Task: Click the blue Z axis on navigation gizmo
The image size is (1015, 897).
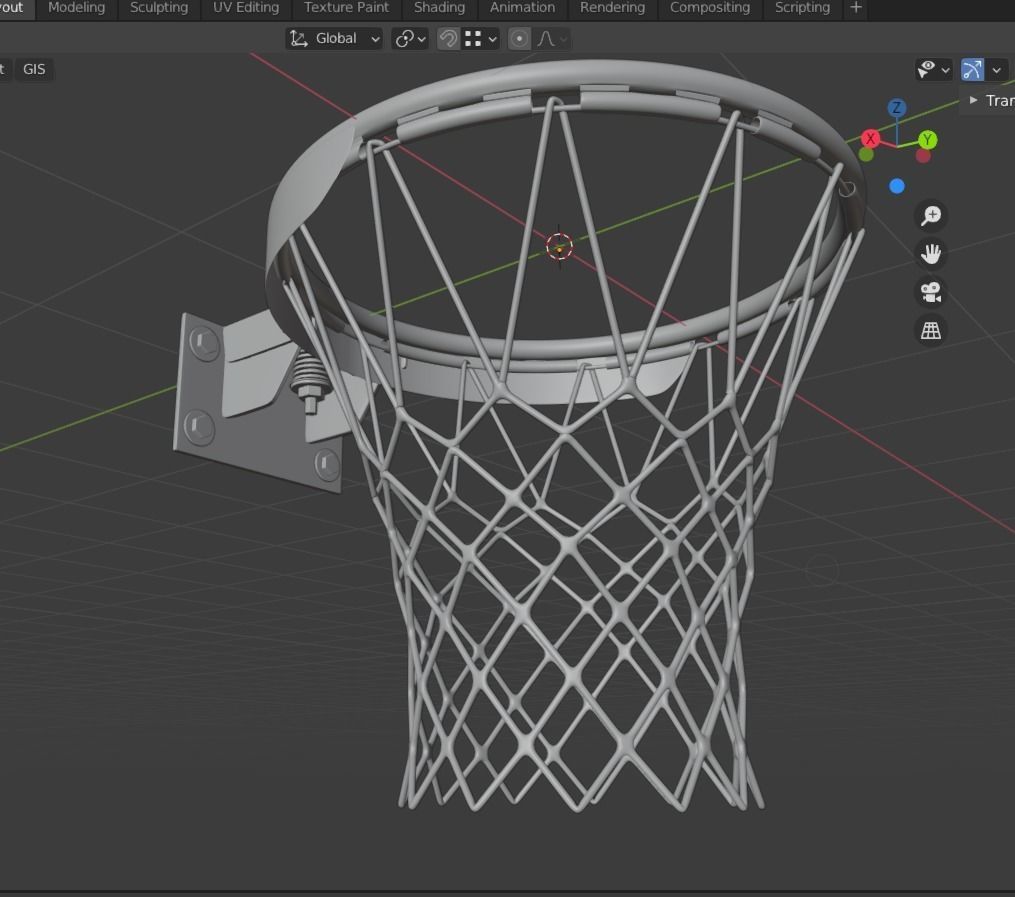Action: tap(896, 107)
